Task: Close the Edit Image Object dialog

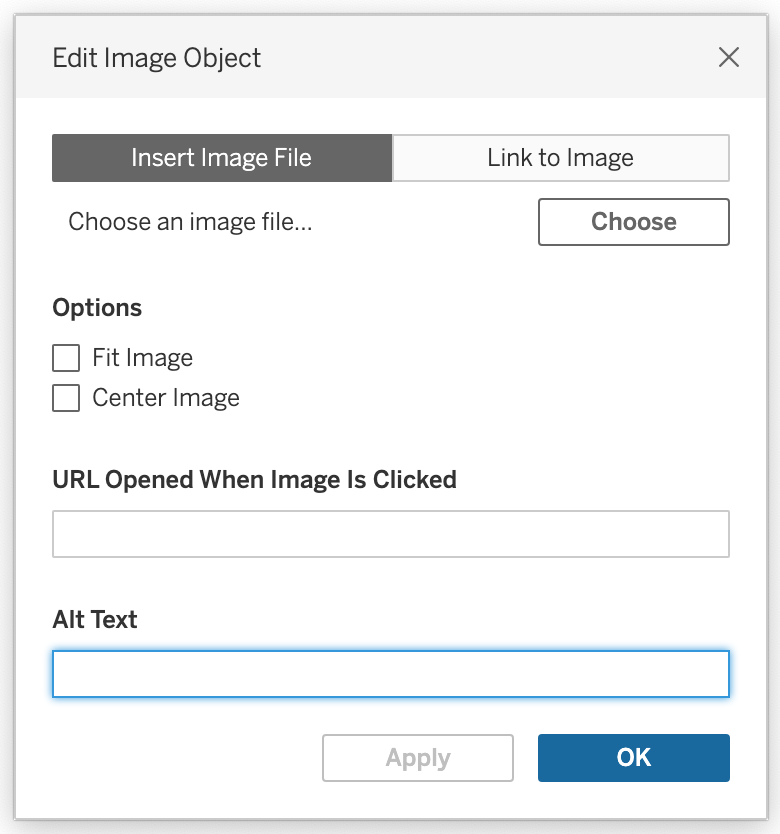Action: [729, 58]
